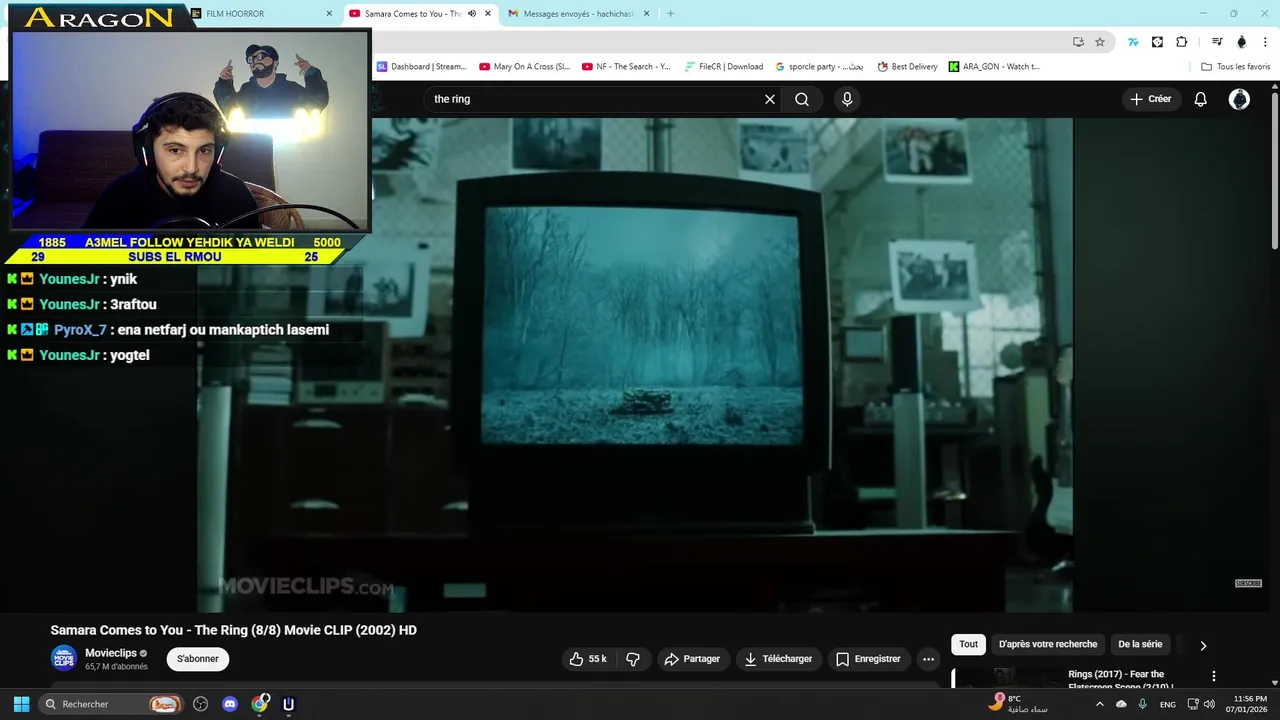Open the sporcle party bookmark
This screenshot has width=1280, height=720.
click(819, 67)
